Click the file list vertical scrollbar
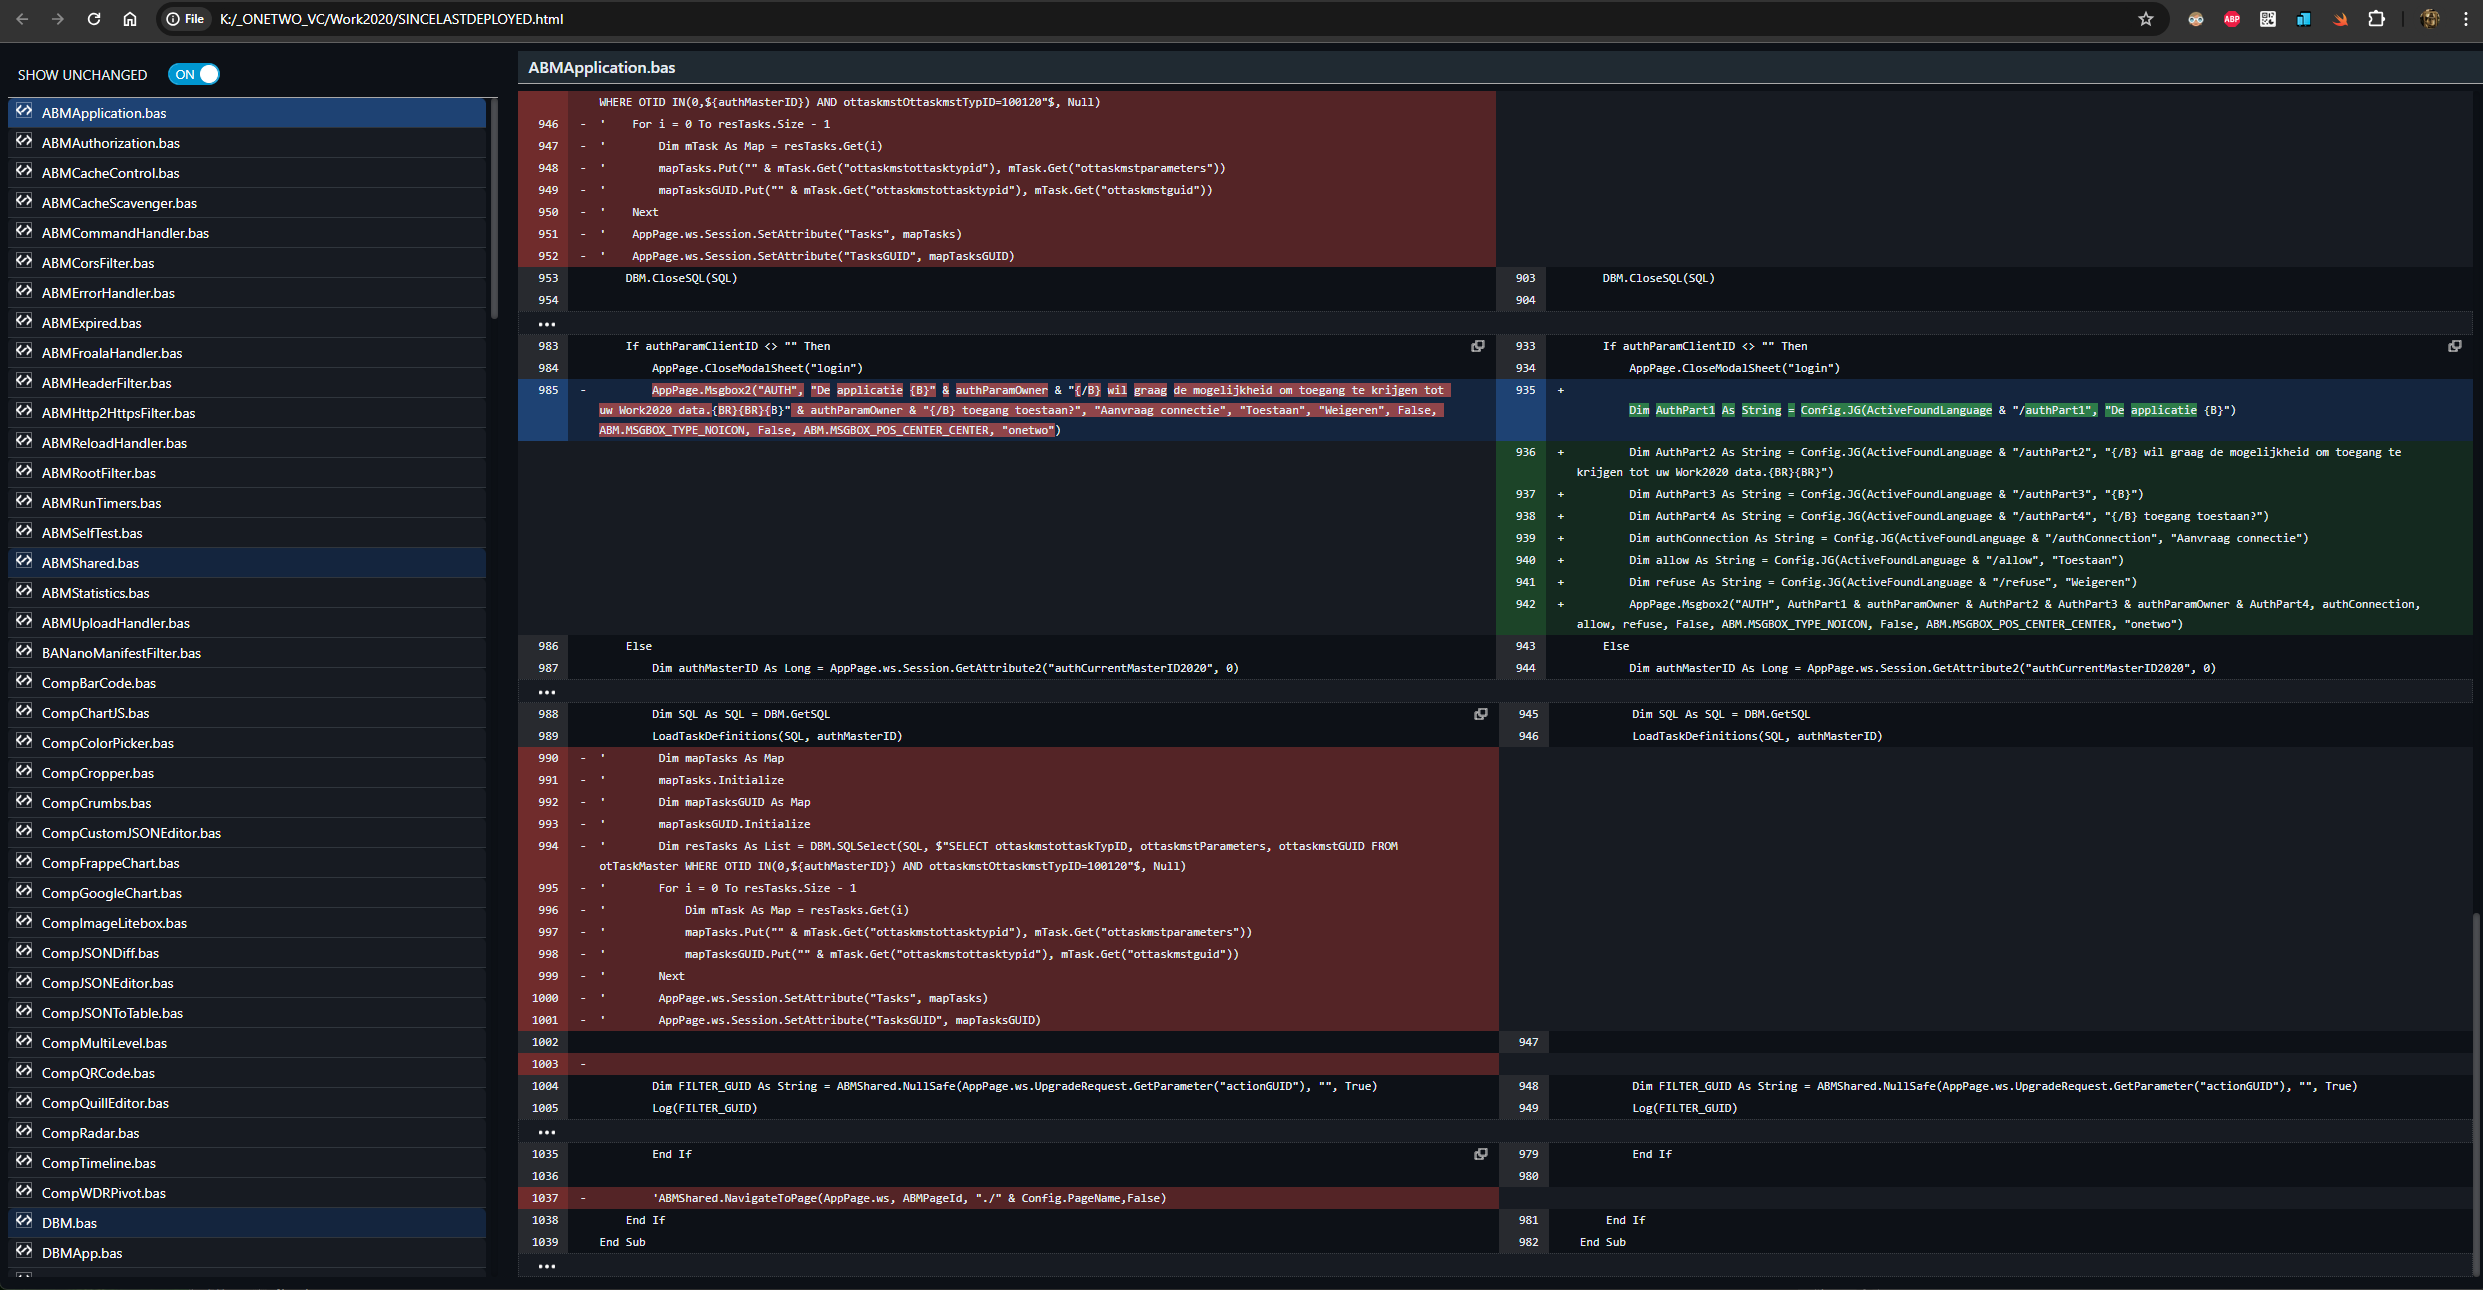Viewport: 2483px width, 1290px height. pos(494,210)
